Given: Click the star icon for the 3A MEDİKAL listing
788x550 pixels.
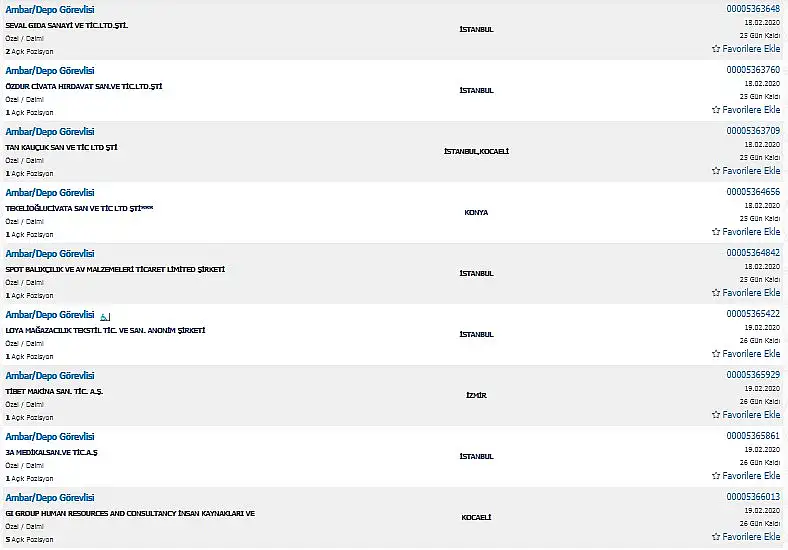Looking at the screenshot, I should [716, 476].
